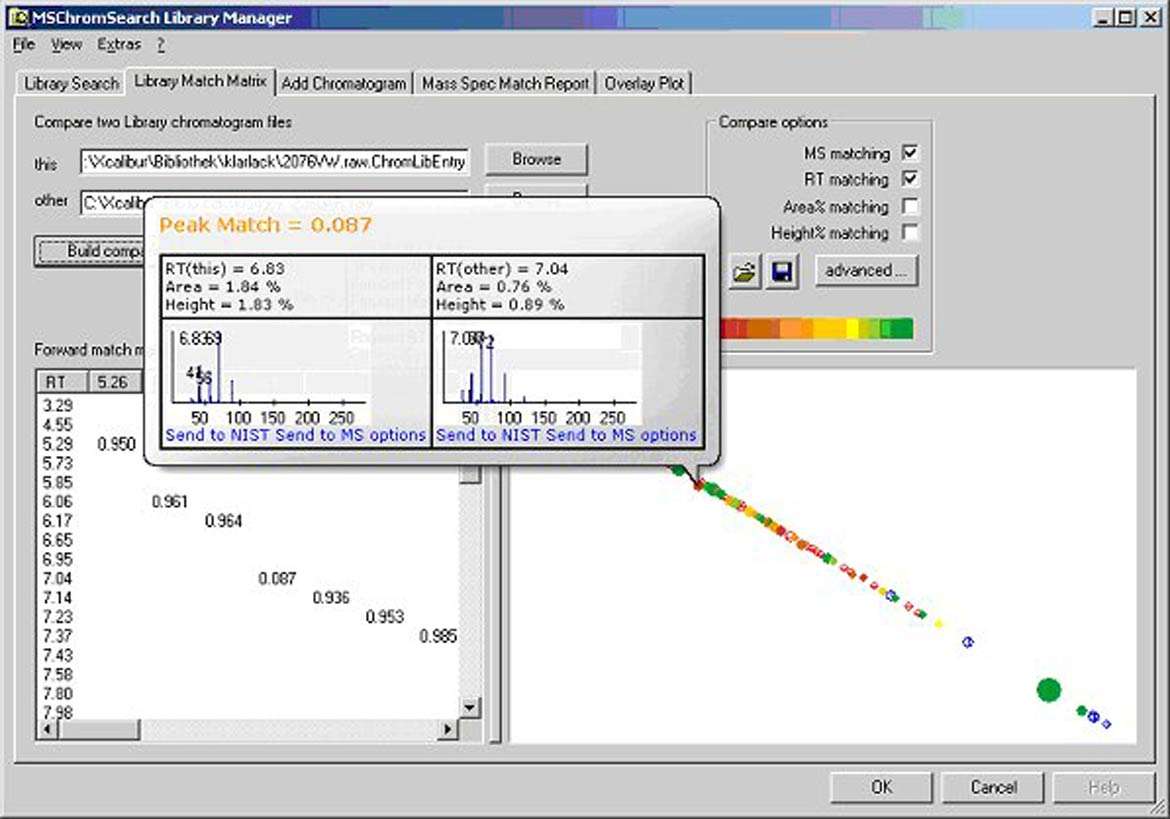The width and height of the screenshot is (1170, 819).
Task: Click the match matrix horizontal scroll right arrow
Action: (448, 729)
